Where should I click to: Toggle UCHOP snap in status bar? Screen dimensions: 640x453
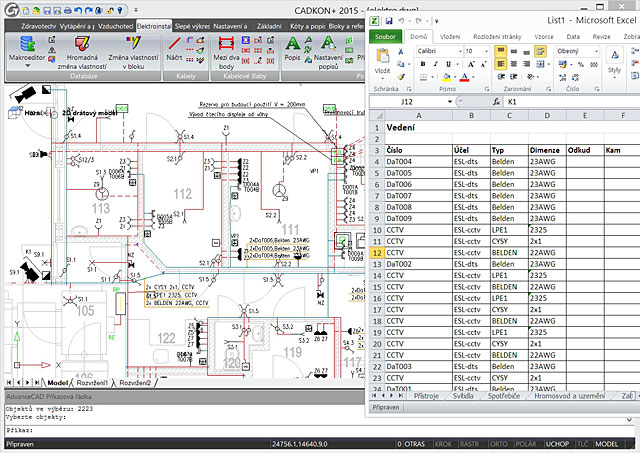557,444
